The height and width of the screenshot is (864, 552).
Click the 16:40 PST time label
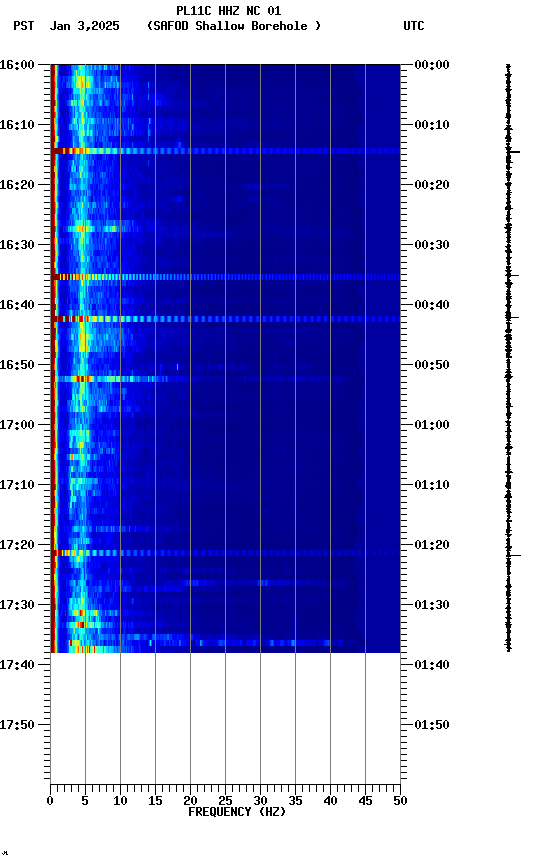point(17,305)
